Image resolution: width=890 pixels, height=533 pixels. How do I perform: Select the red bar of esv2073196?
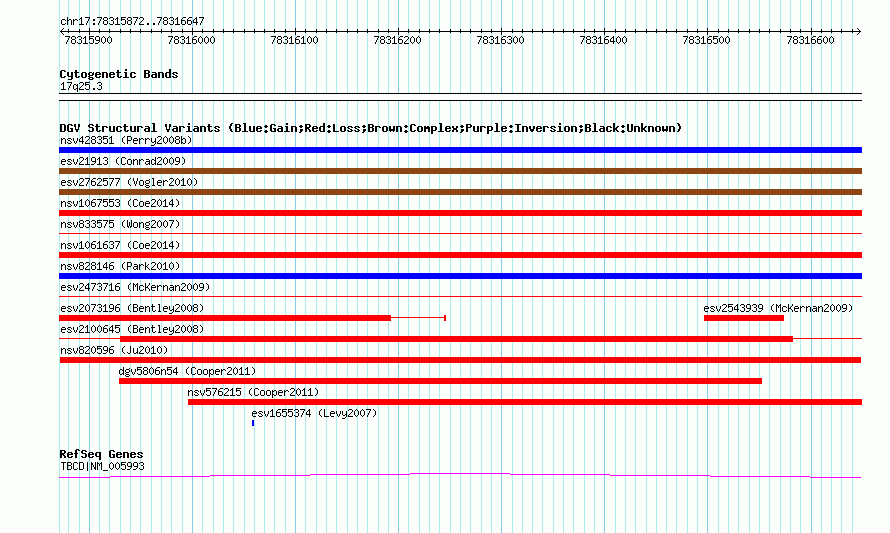click(225, 318)
